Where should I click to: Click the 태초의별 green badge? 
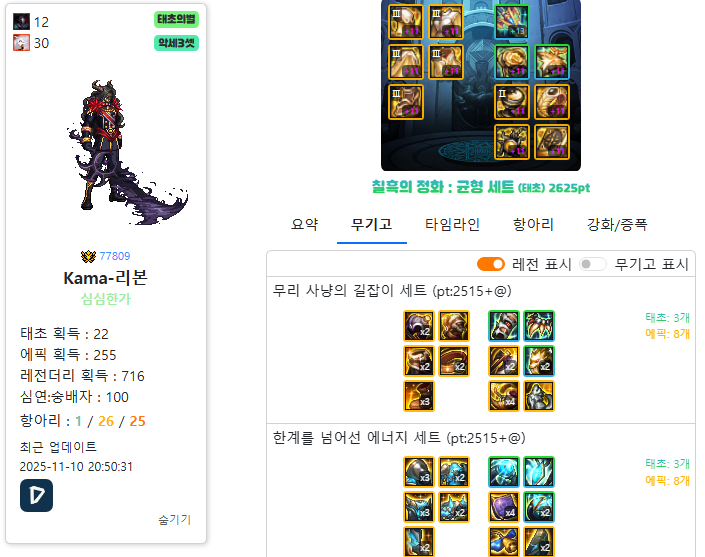click(x=176, y=19)
